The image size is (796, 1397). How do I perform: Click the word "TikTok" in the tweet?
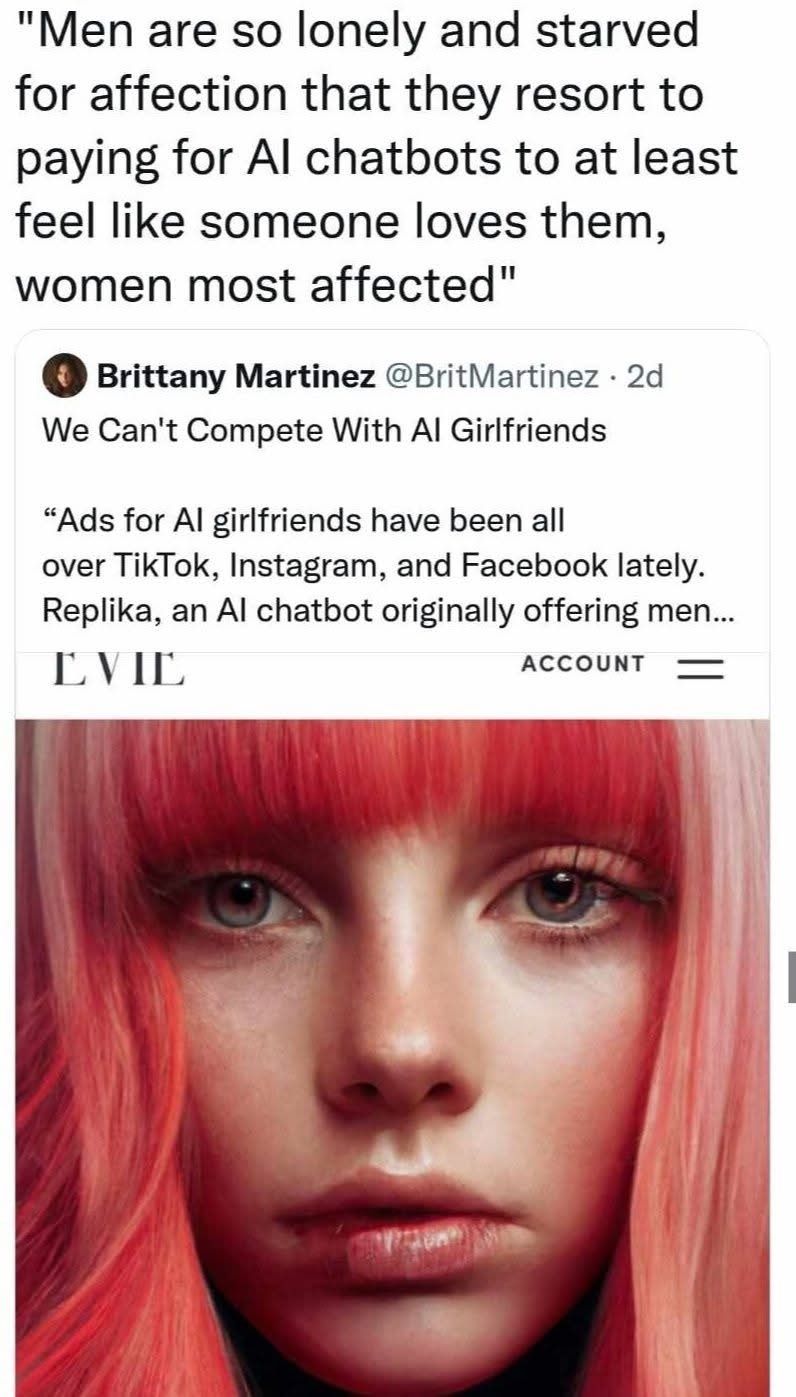point(170,565)
